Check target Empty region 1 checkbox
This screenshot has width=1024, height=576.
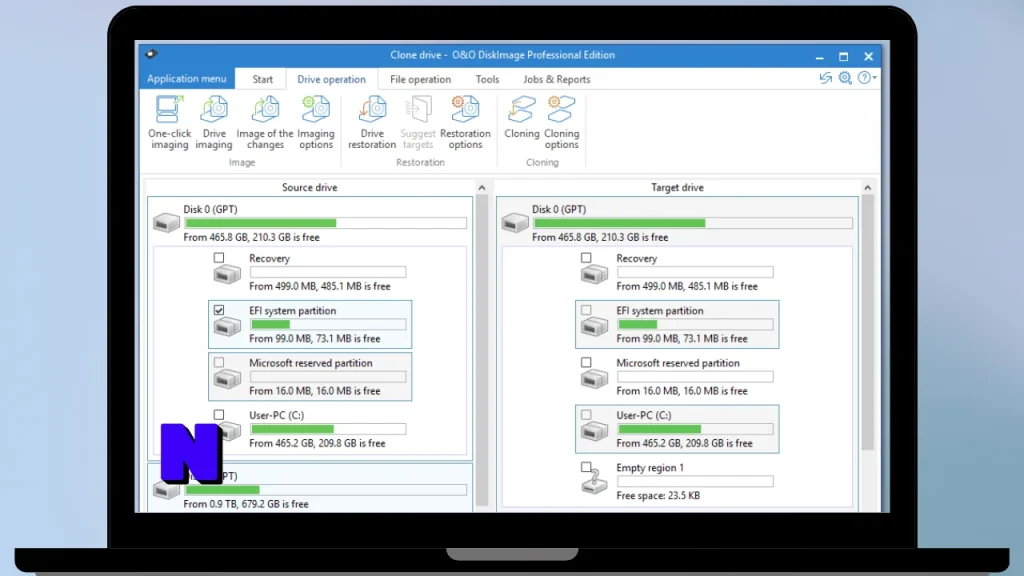click(586, 467)
